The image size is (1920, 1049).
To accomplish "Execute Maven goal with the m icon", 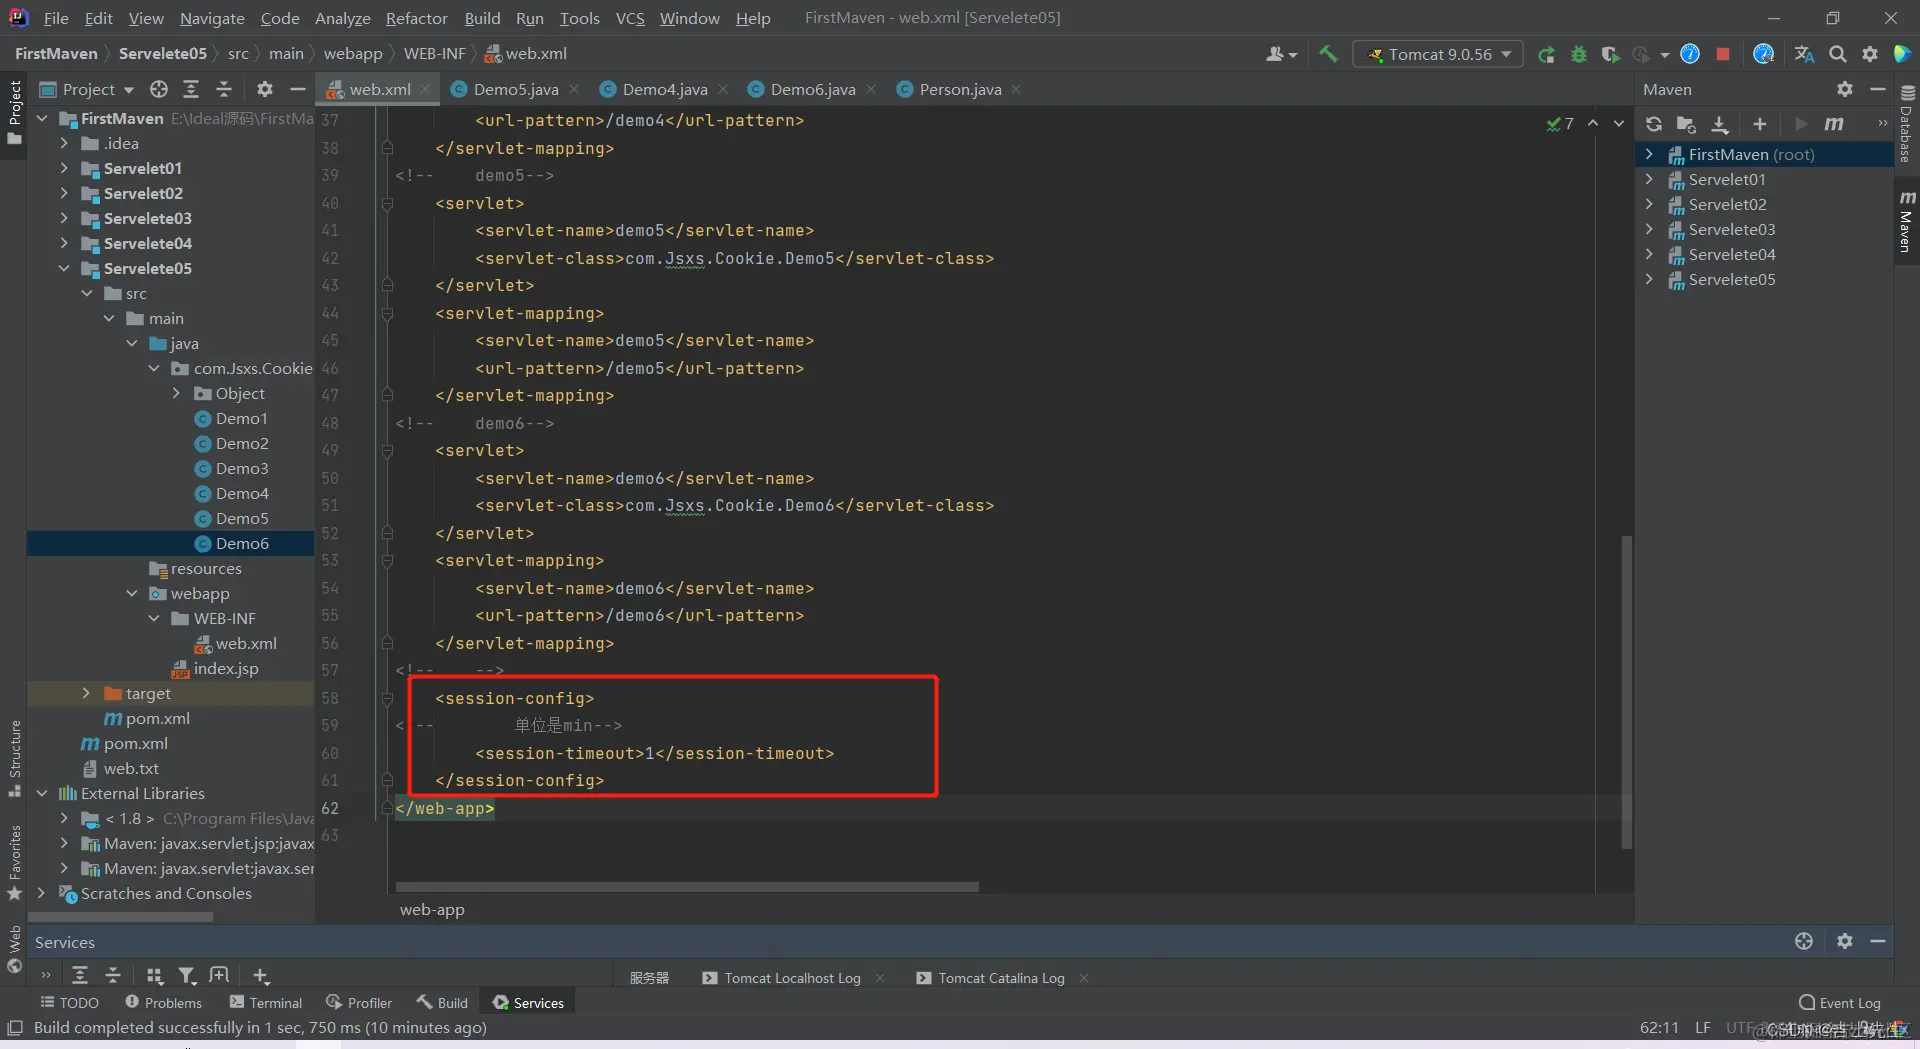I will pos(1834,124).
